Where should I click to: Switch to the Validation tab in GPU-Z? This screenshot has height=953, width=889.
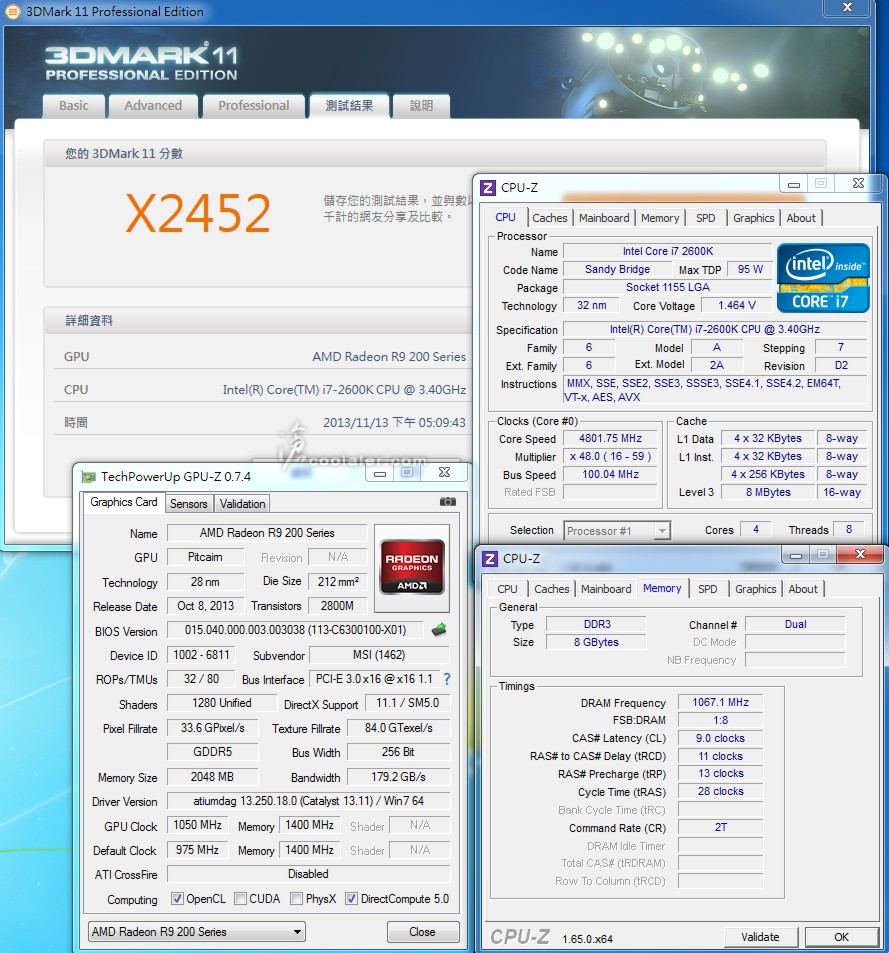click(x=242, y=504)
